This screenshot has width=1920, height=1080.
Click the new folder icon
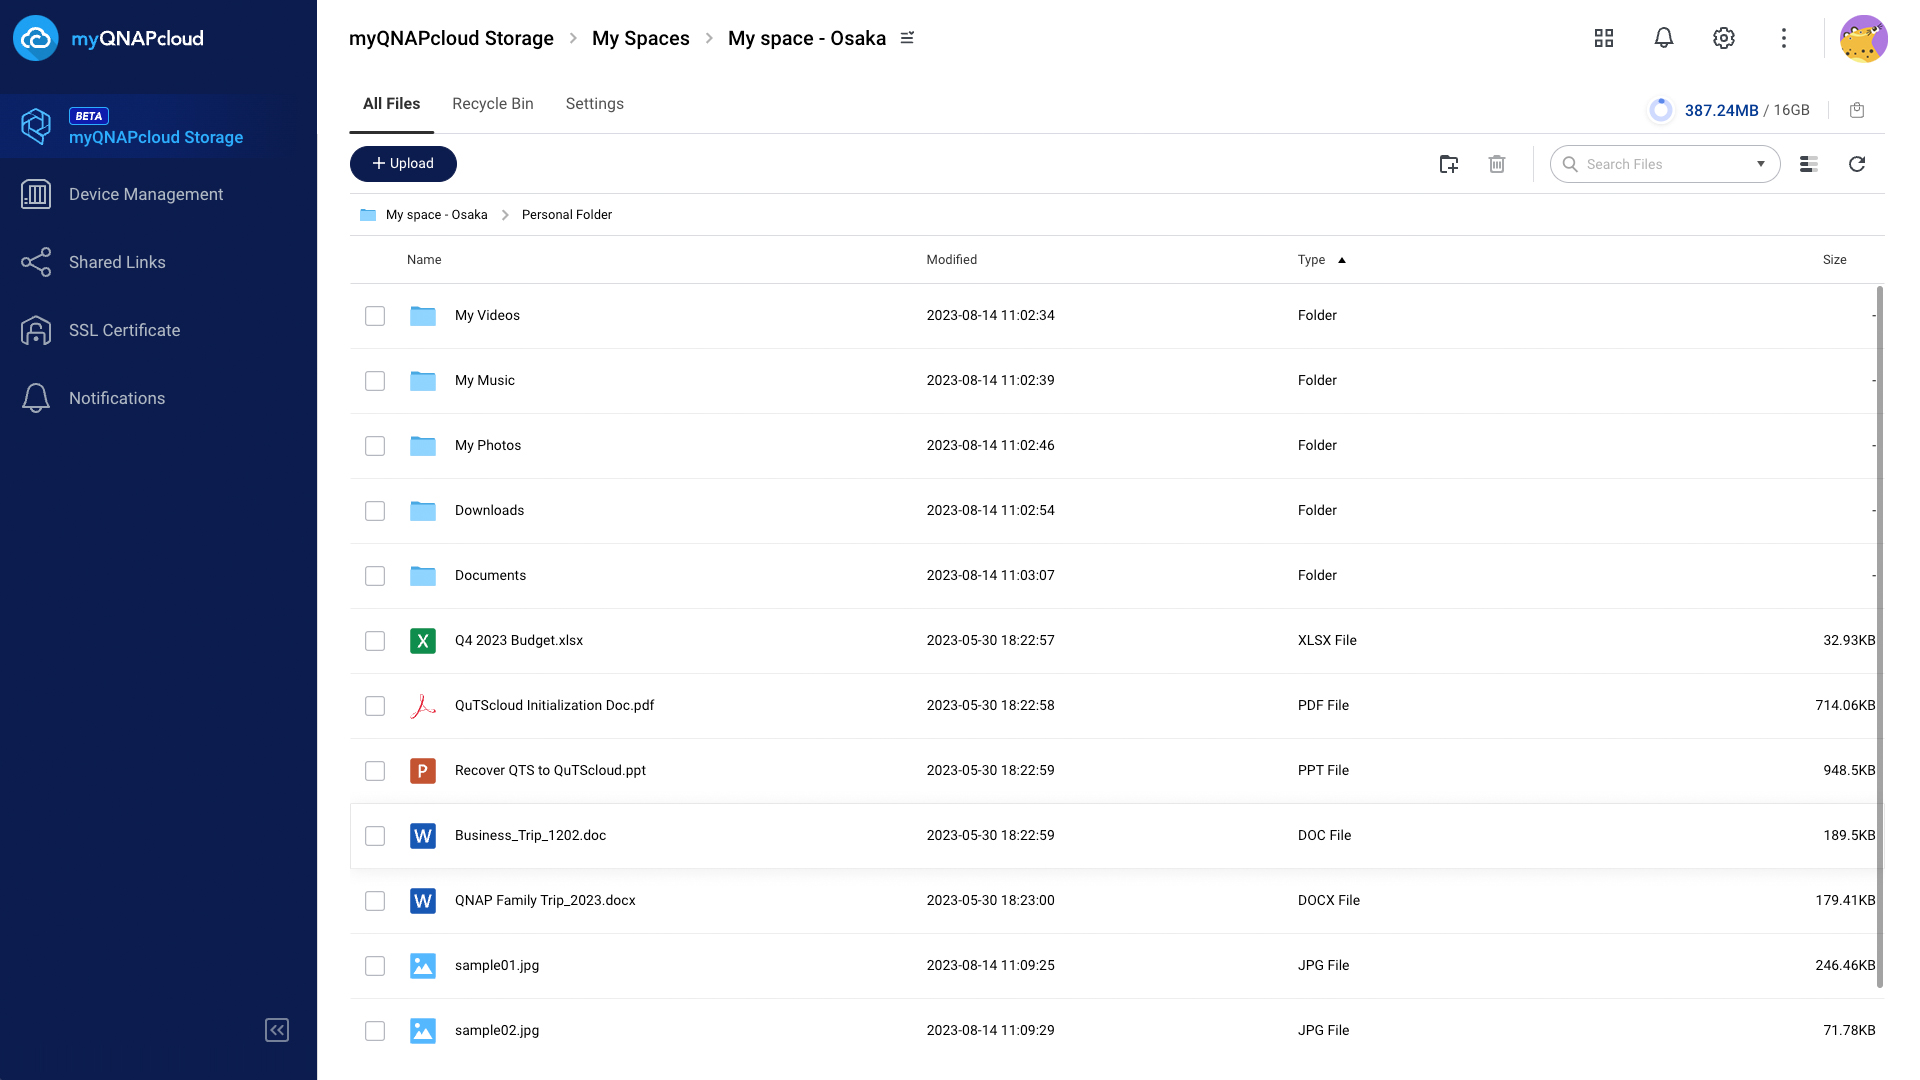point(1448,164)
